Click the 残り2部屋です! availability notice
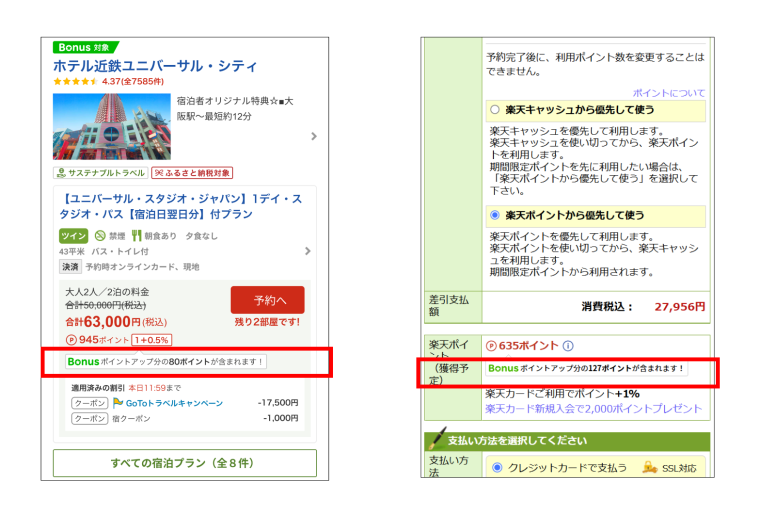This screenshot has width=760, height=516. point(268,322)
